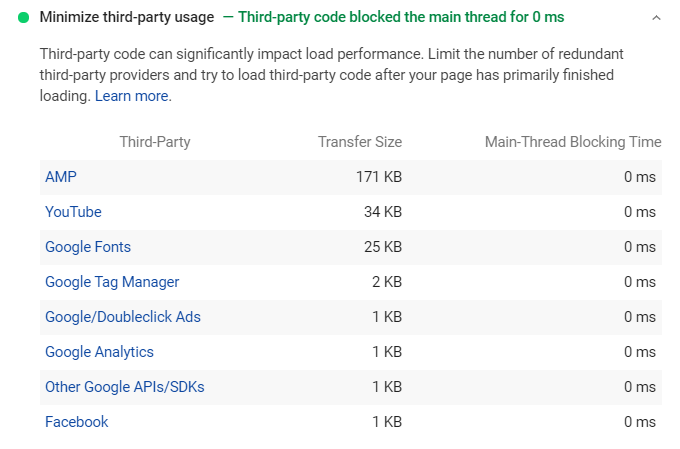This screenshot has width=680, height=449.
Task: Collapse the third-party usage audit chevron
Action: click(656, 17)
